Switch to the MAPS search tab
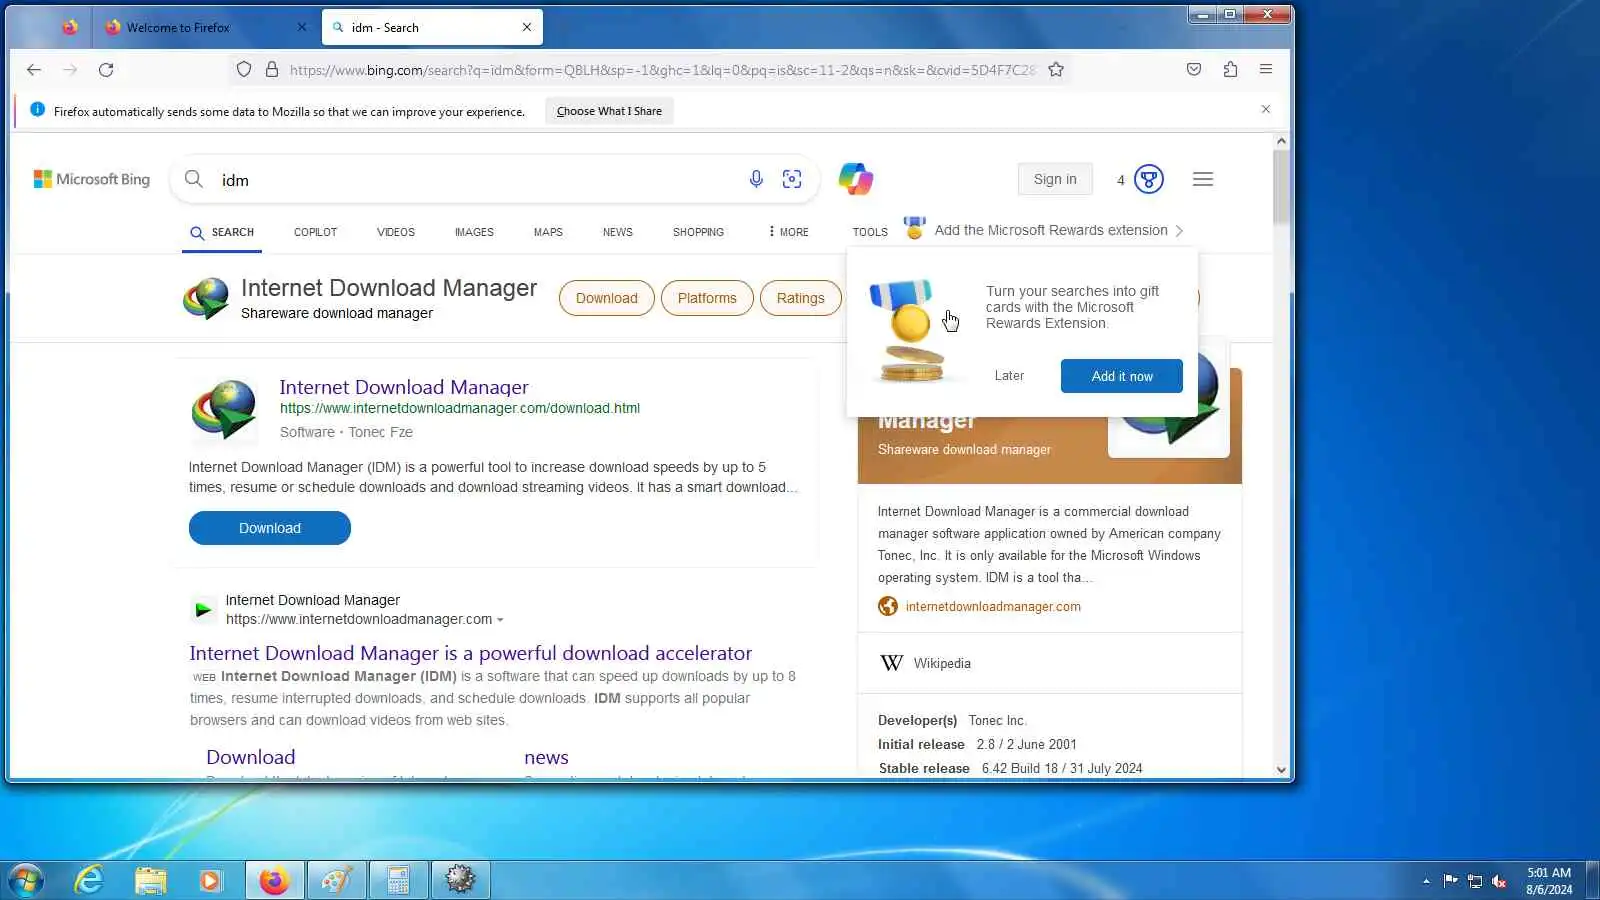The image size is (1600, 900). click(548, 232)
